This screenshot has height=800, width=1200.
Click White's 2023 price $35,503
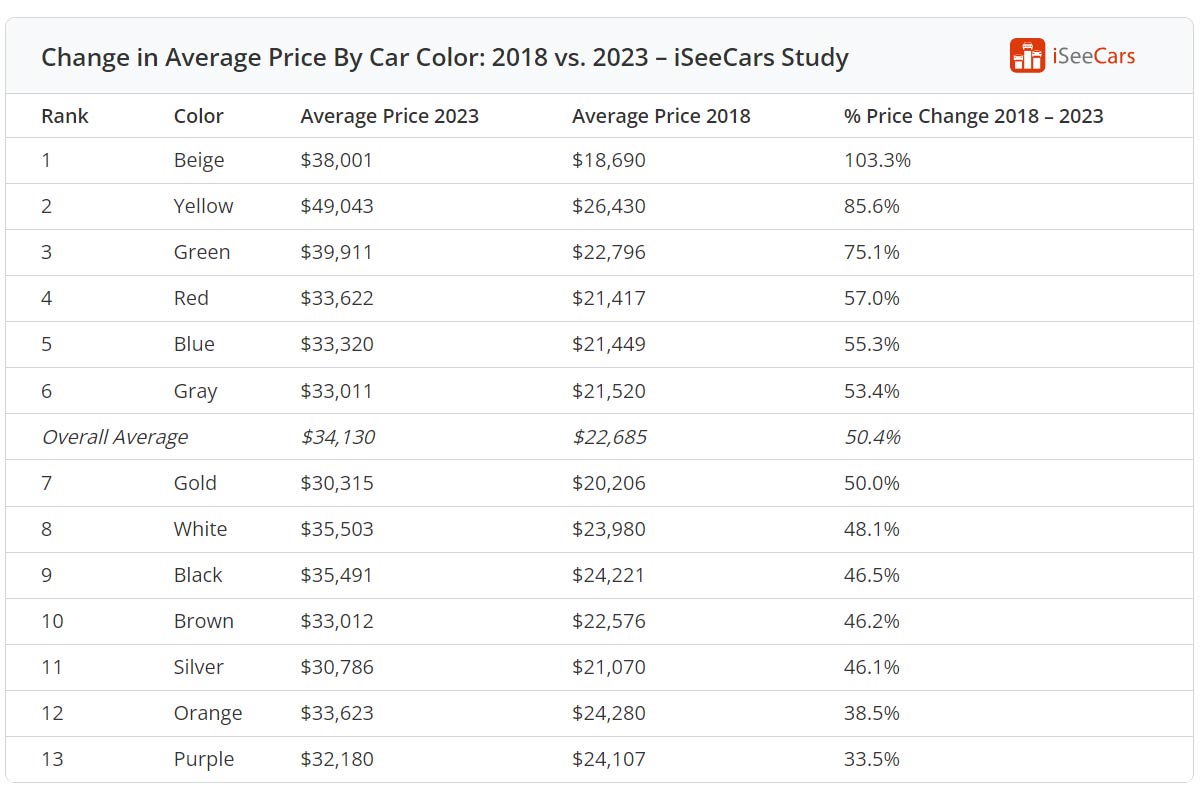tap(337, 529)
